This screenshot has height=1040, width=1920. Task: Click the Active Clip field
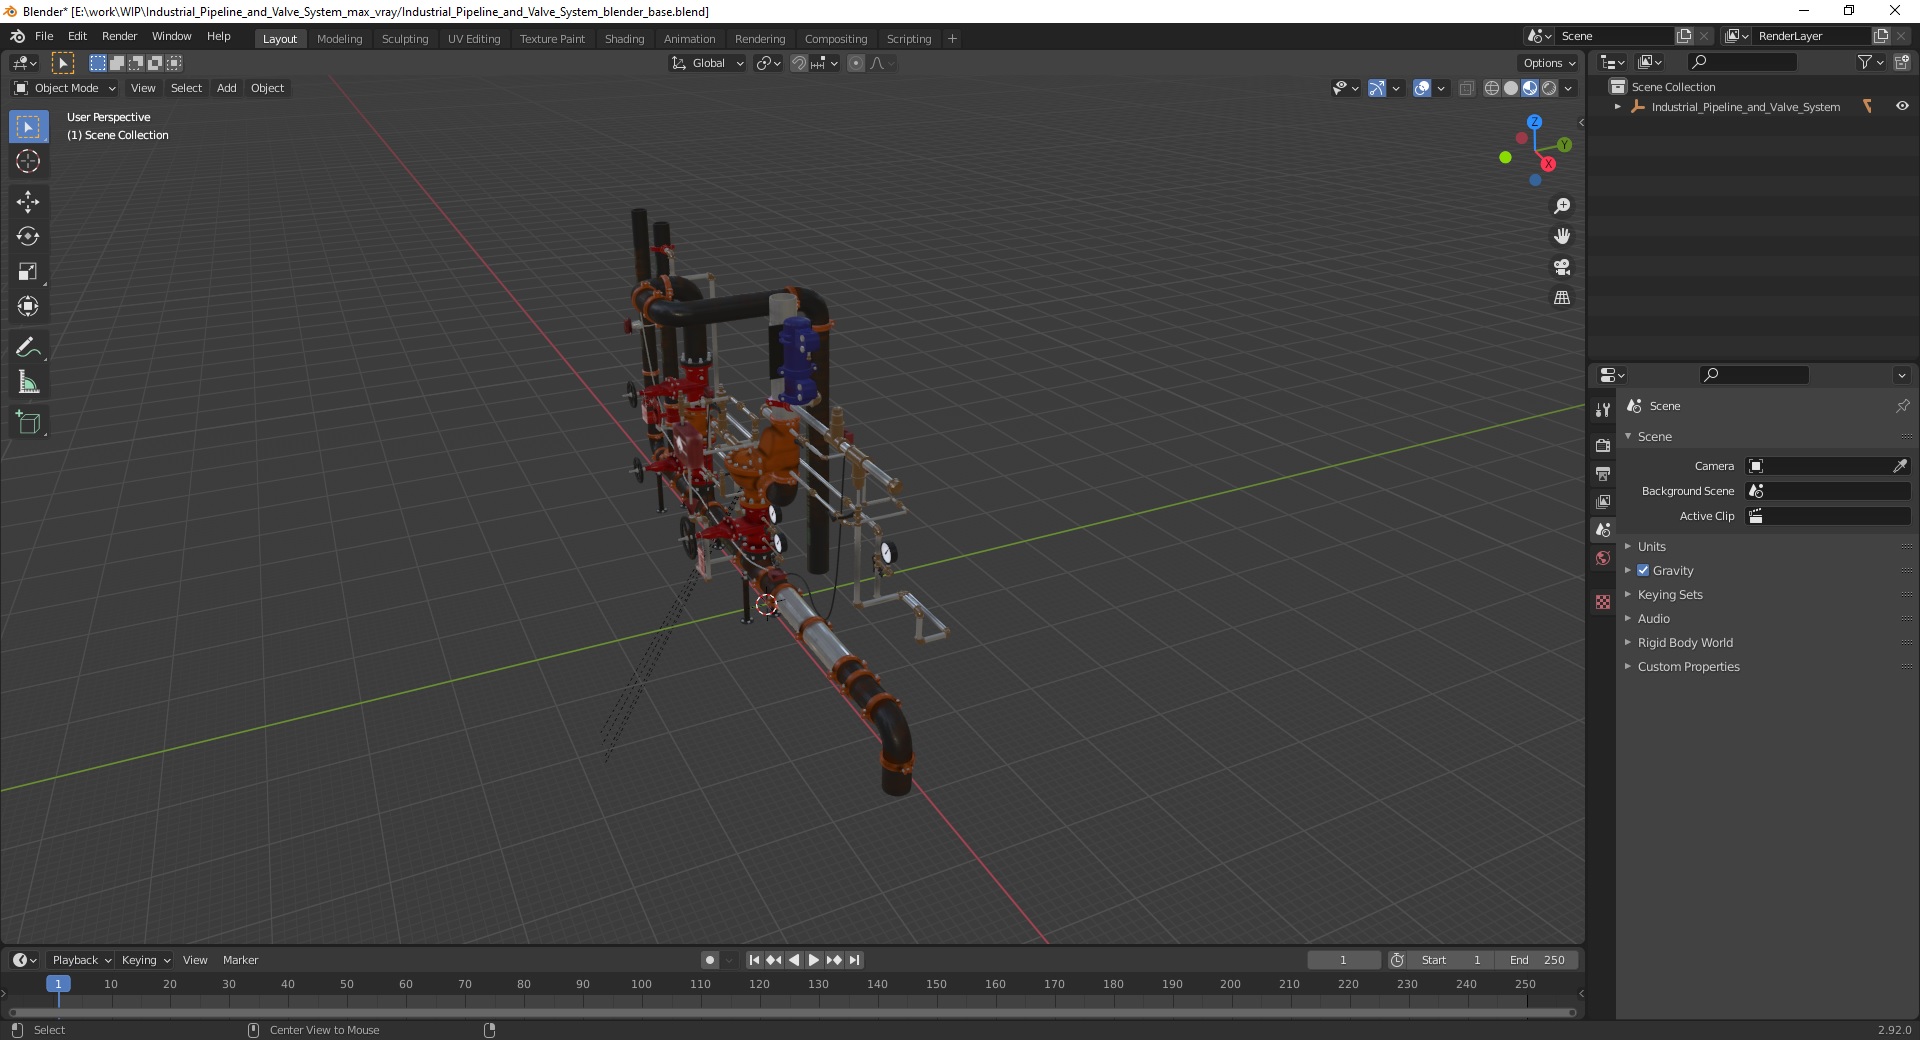click(x=1828, y=516)
